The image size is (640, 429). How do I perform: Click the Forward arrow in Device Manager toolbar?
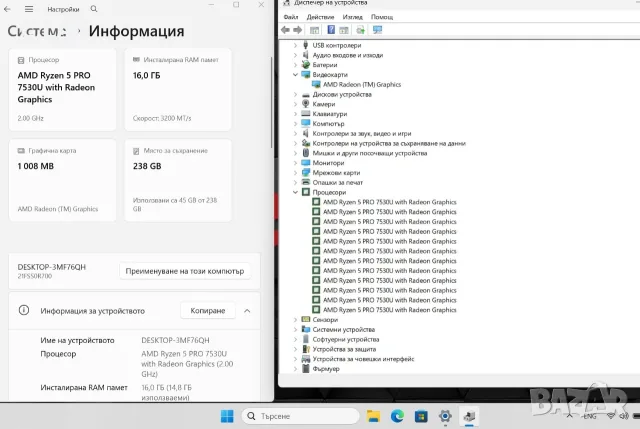pos(298,30)
